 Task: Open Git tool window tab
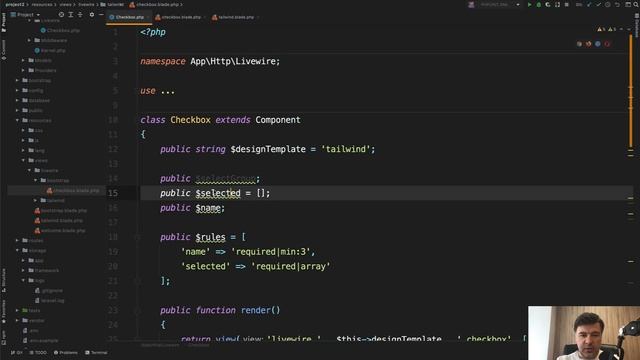coord(17,353)
